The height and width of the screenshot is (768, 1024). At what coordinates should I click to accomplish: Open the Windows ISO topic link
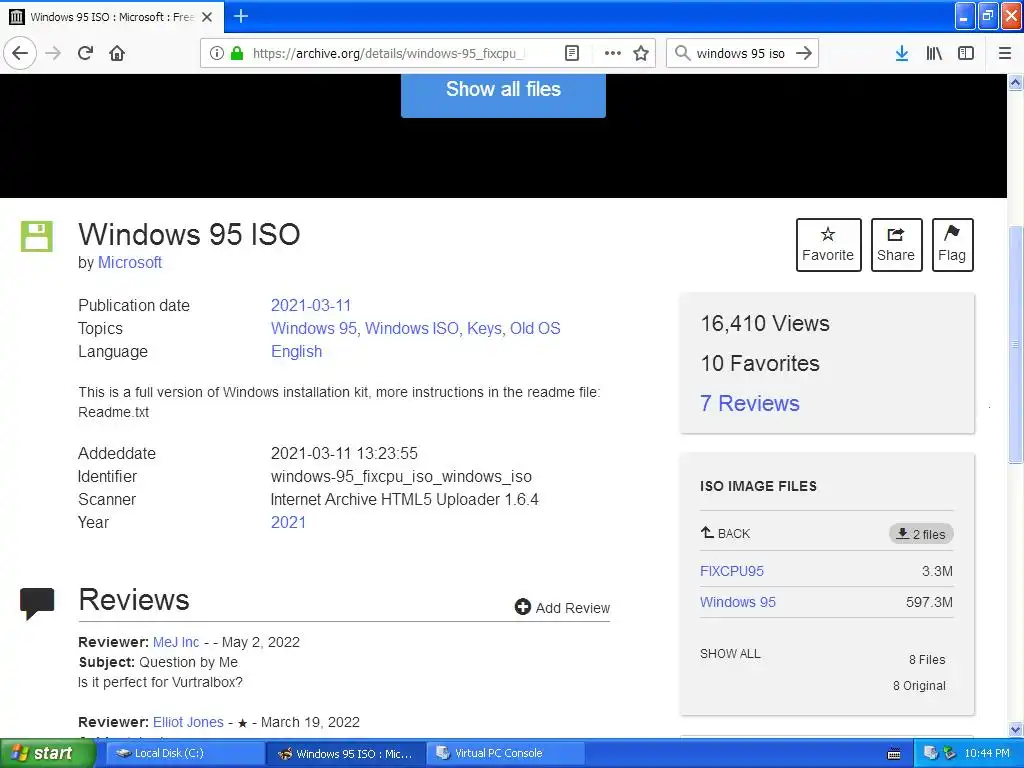411,328
